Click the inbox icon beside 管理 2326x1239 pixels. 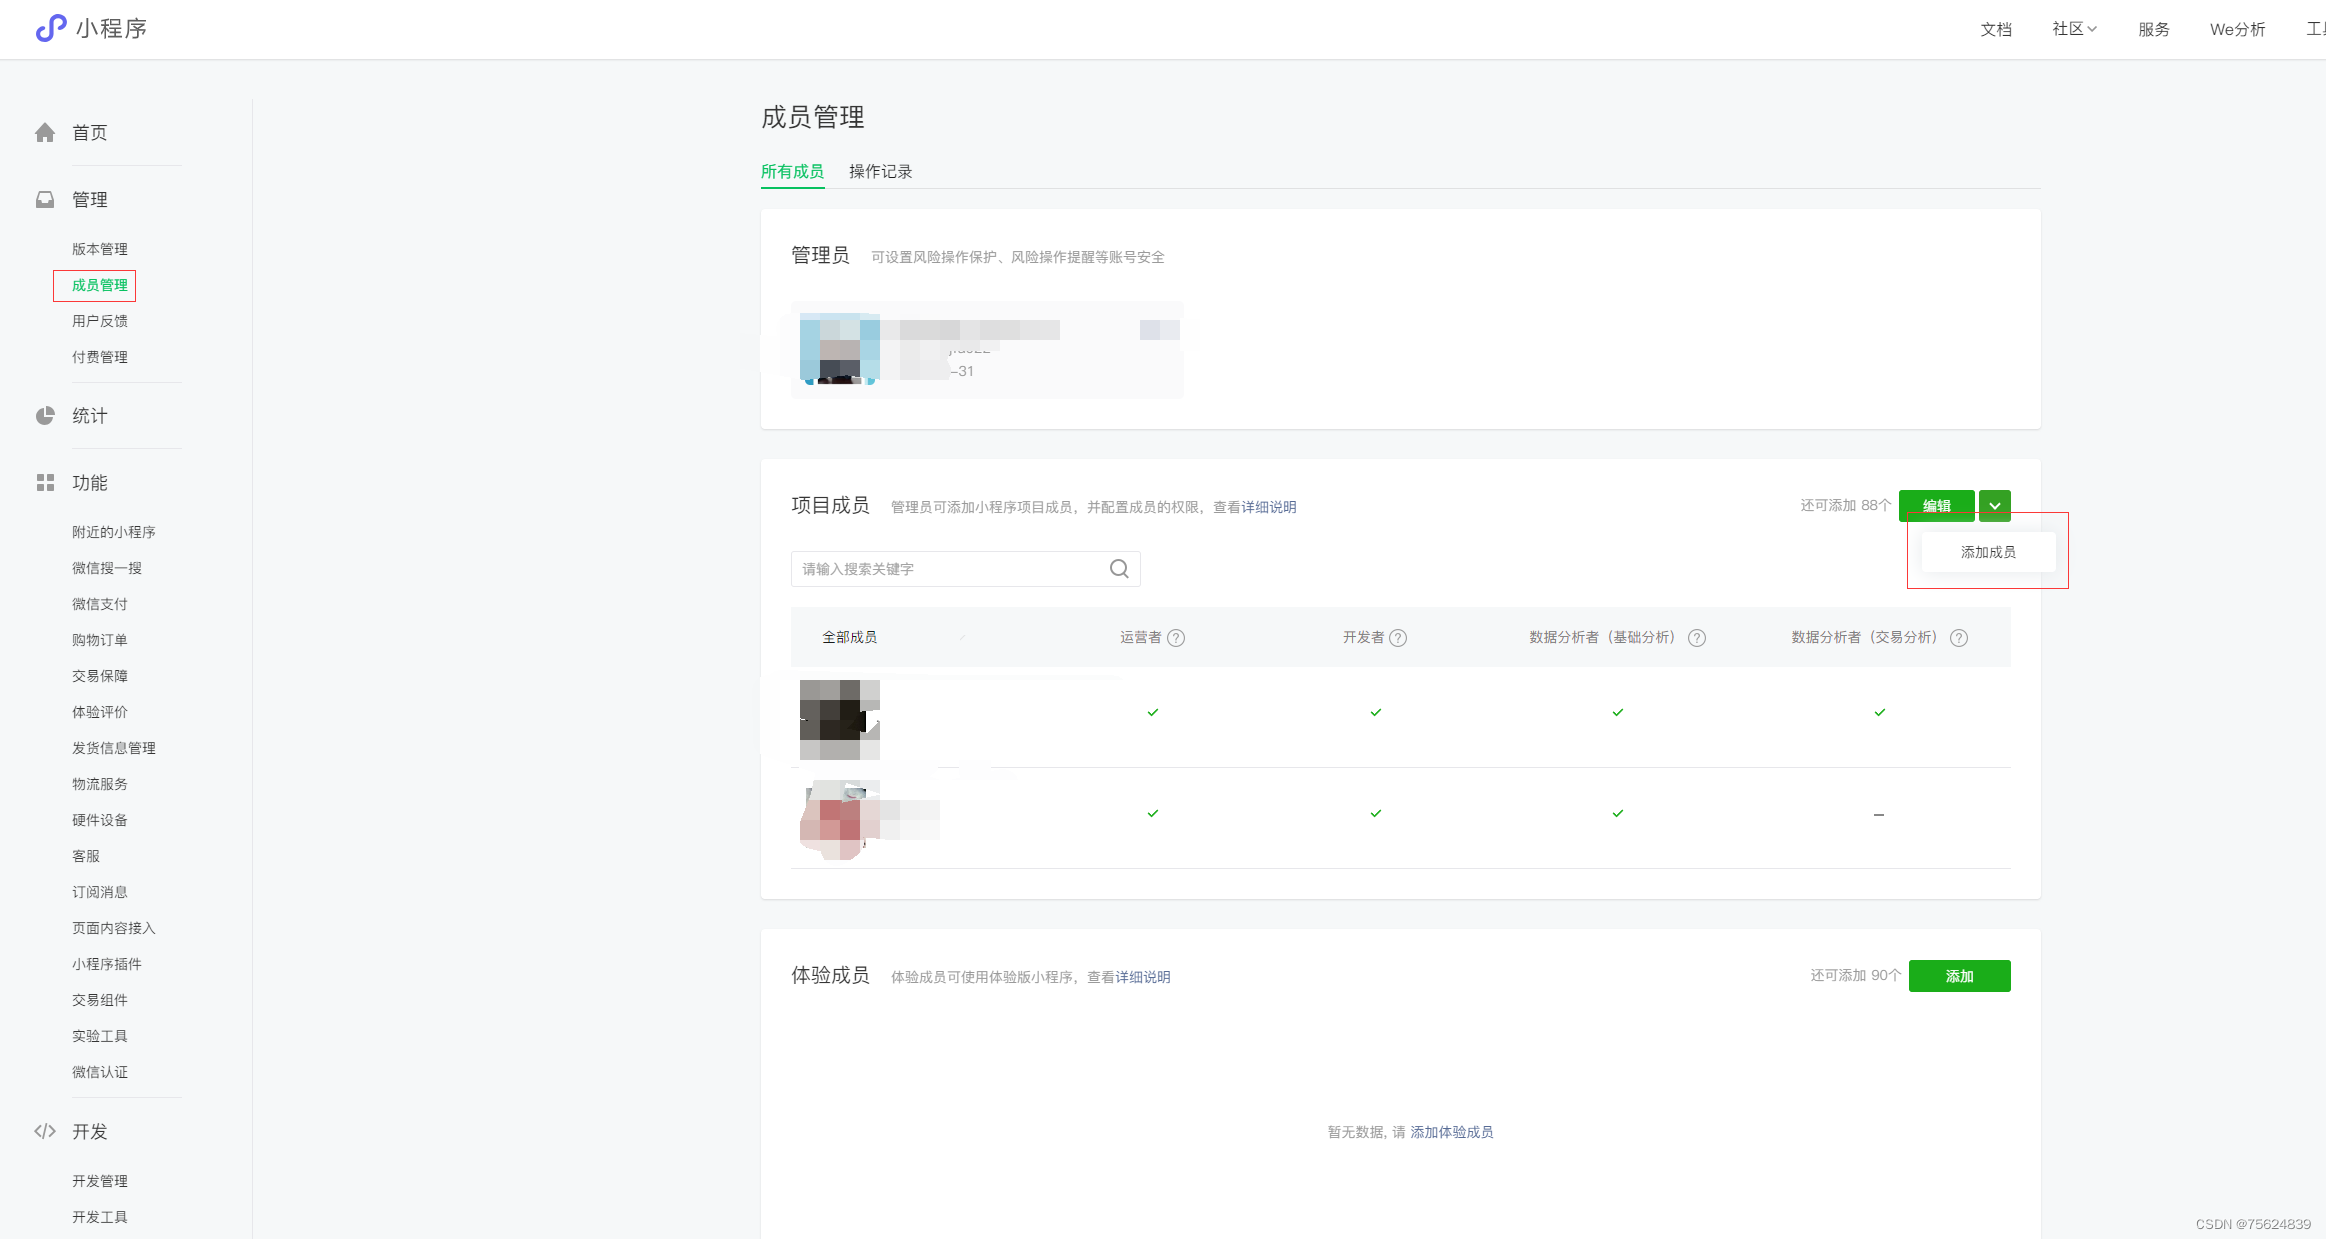[x=45, y=200]
